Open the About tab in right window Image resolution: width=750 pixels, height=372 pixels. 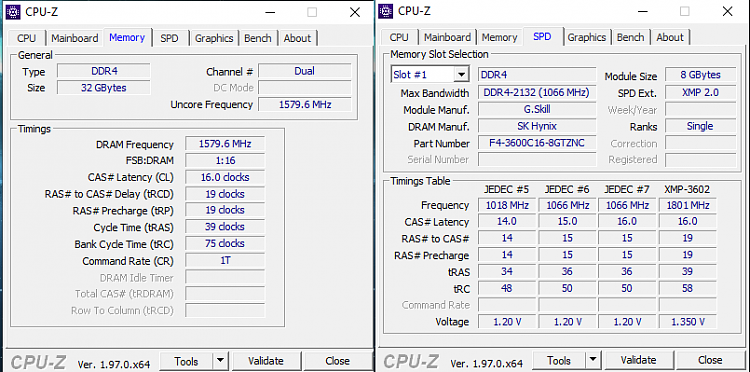point(670,37)
